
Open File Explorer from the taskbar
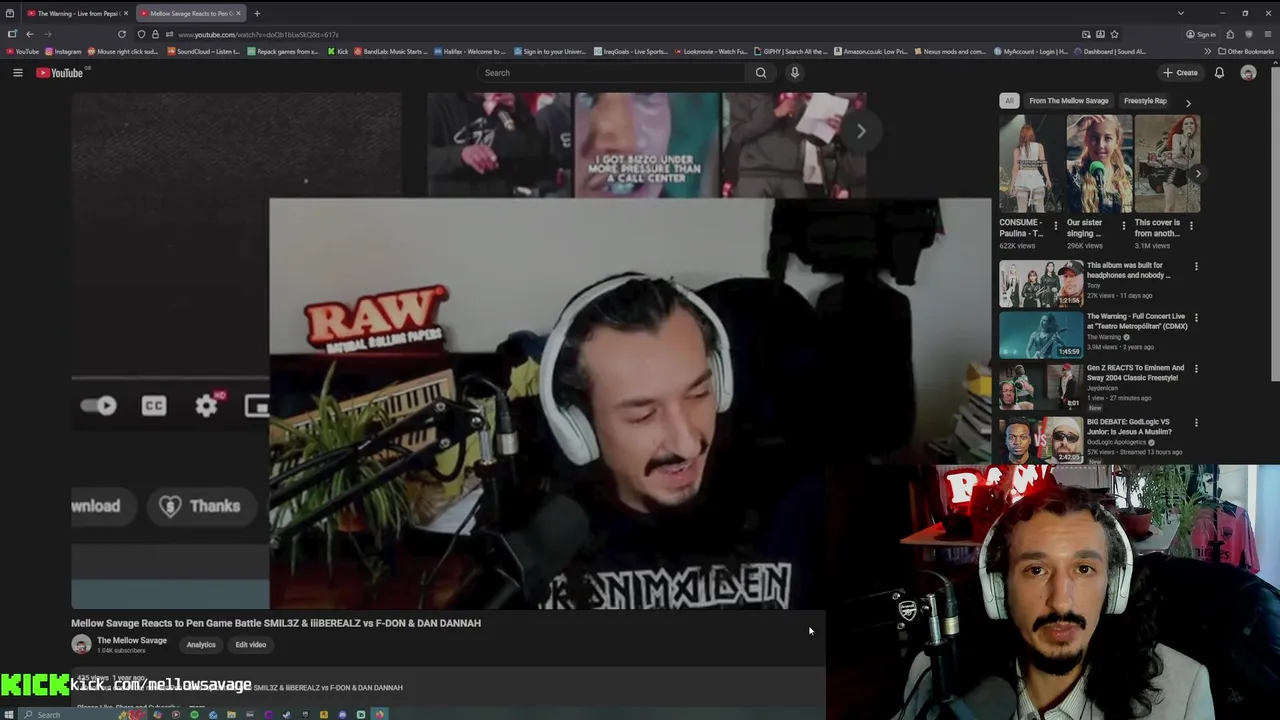[x=231, y=714]
